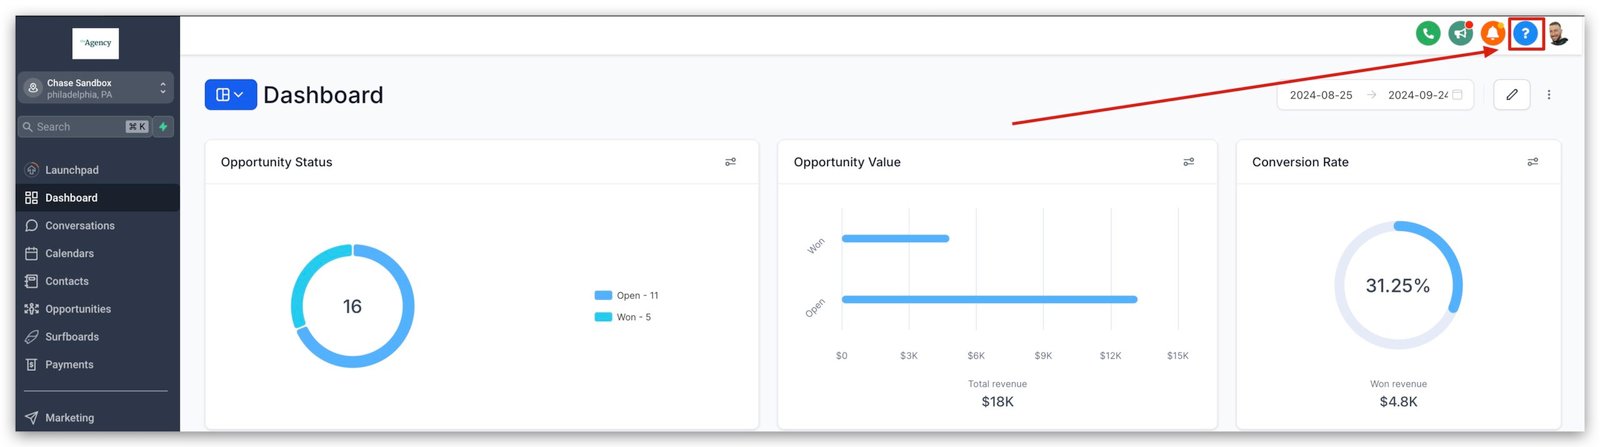Click the green phone dialer icon
This screenshot has height=447, width=1600.
point(1428,34)
